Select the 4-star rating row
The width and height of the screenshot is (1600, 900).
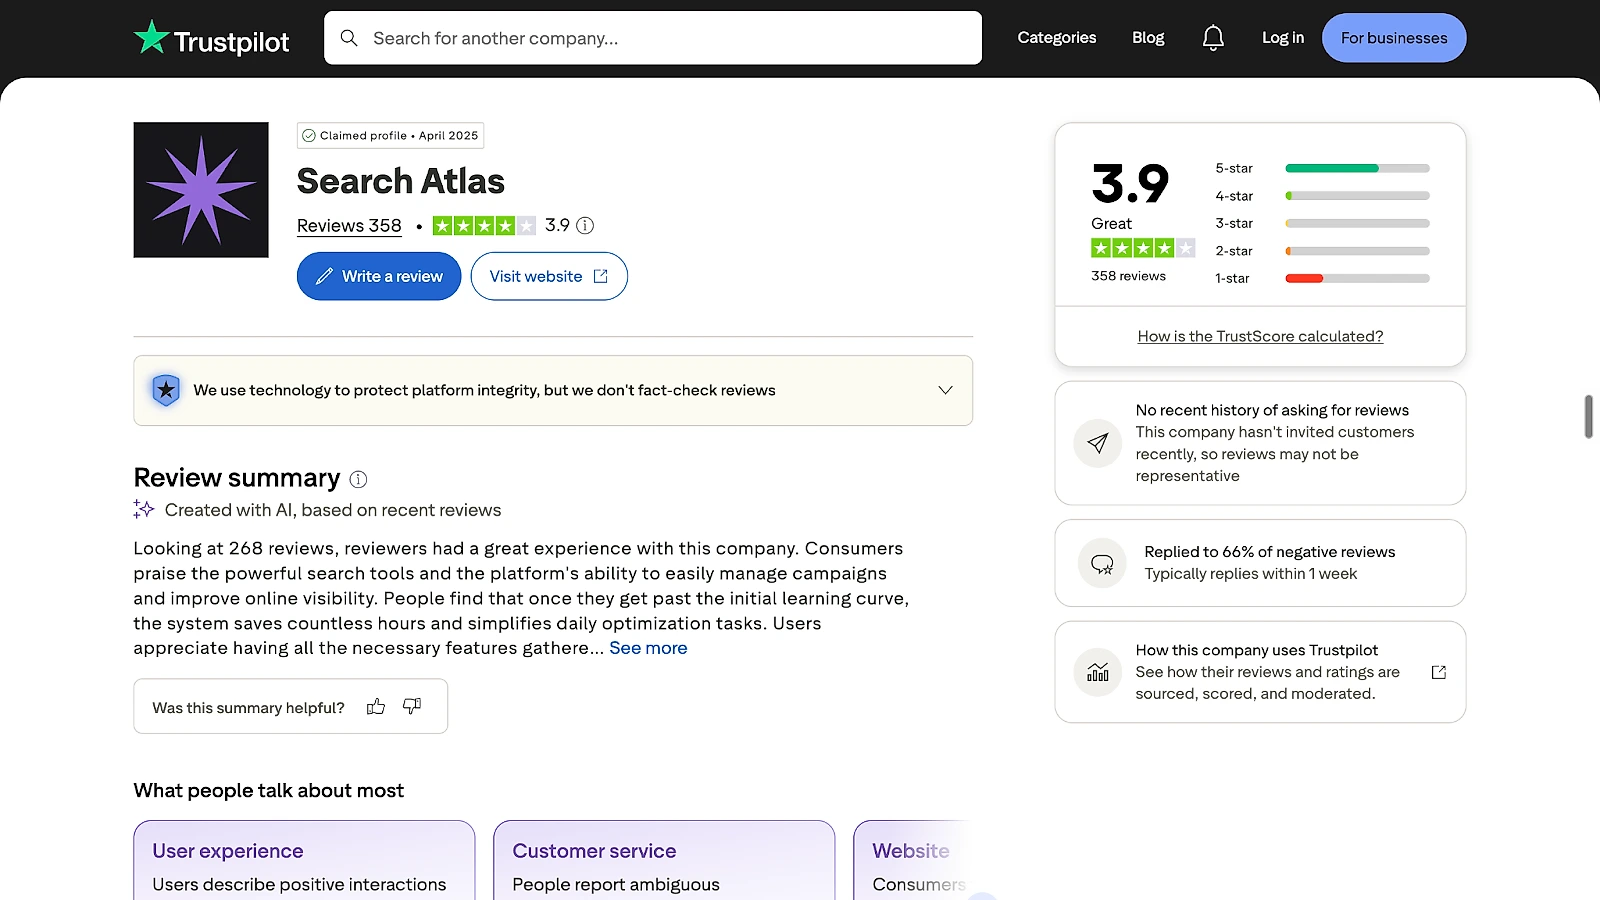(1322, 196)
